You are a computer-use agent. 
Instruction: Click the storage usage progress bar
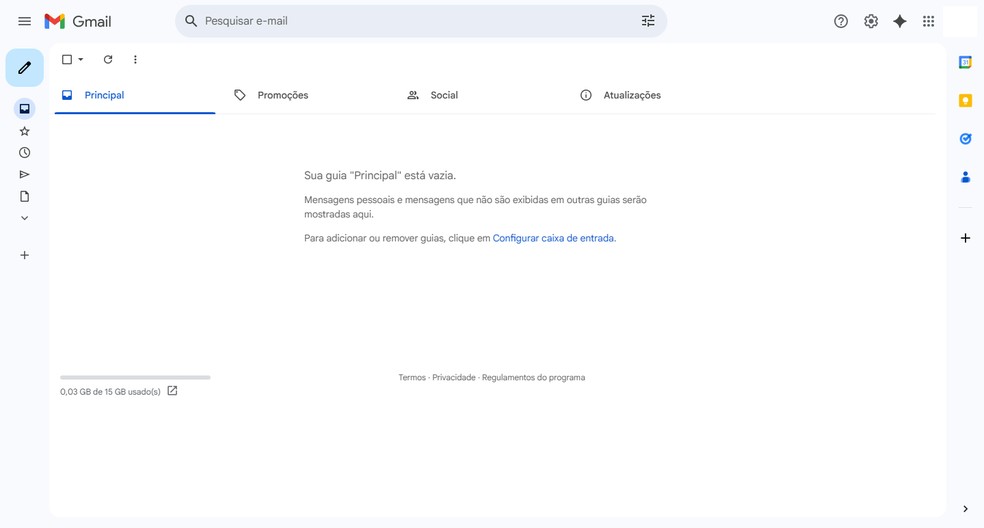coord(136,377)
